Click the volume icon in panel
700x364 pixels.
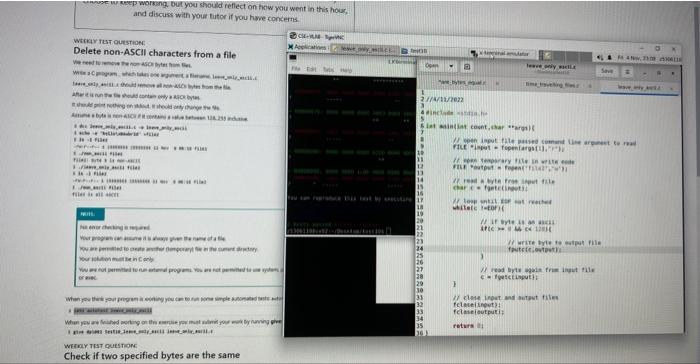(x=600, y=57)
